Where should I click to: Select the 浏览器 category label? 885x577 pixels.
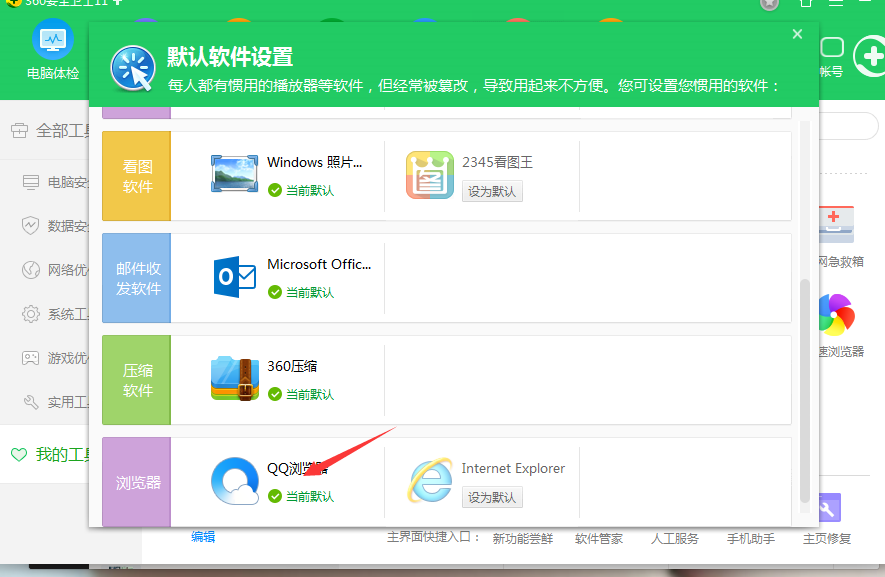click(137, 482)
